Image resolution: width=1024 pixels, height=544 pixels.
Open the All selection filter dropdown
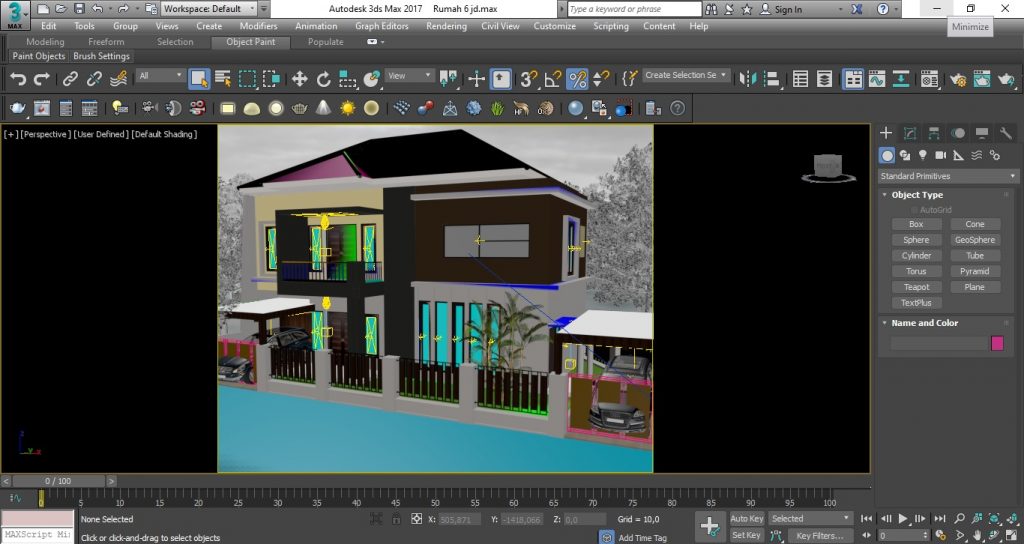pos(160,76)
